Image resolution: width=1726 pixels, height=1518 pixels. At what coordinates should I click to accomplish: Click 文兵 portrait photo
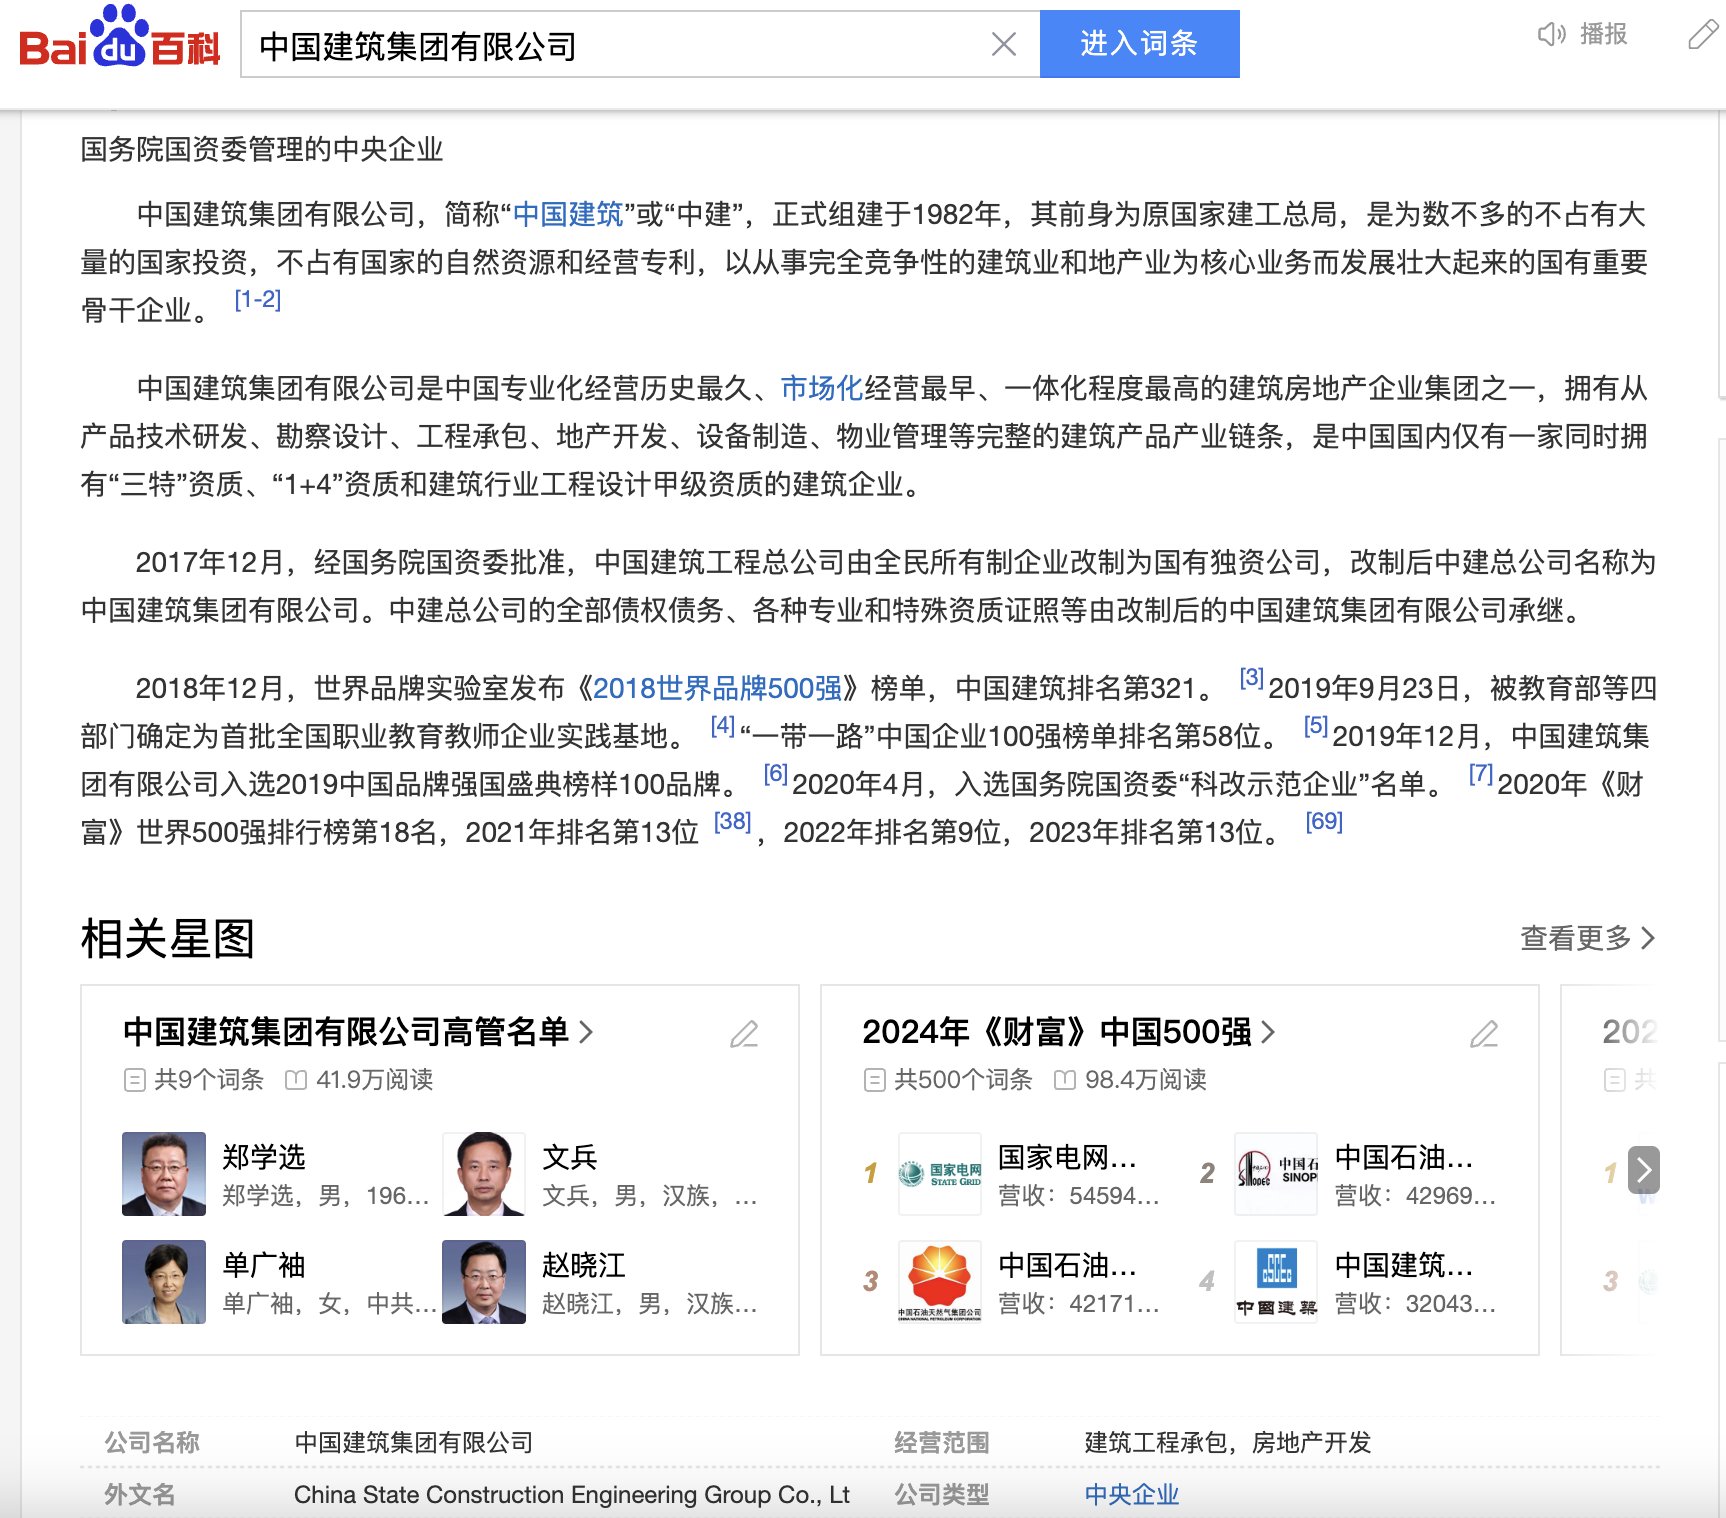(484, 1174)
